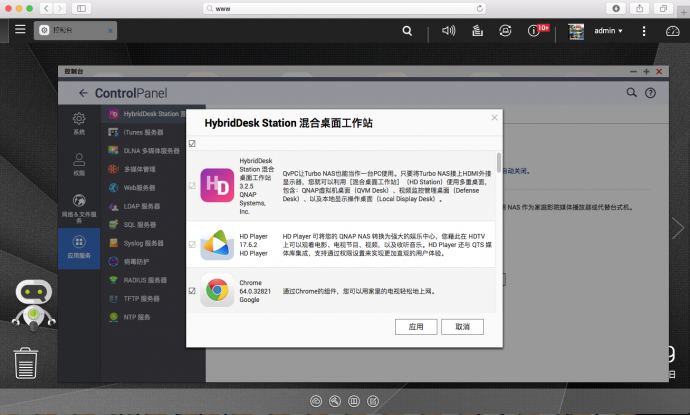Click the Chrome app icon

217,290
